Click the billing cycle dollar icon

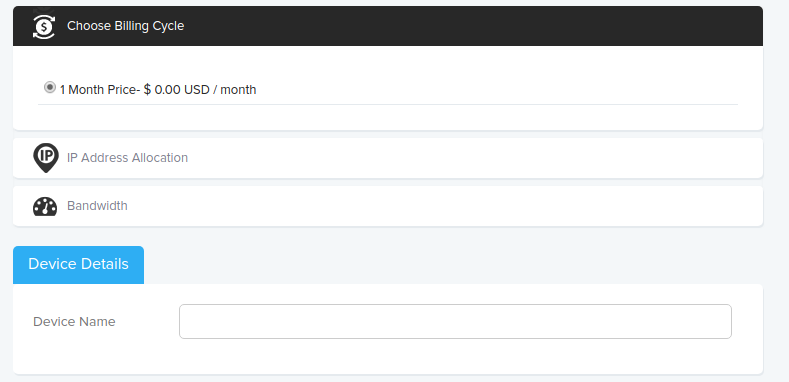tap(44, 26)
